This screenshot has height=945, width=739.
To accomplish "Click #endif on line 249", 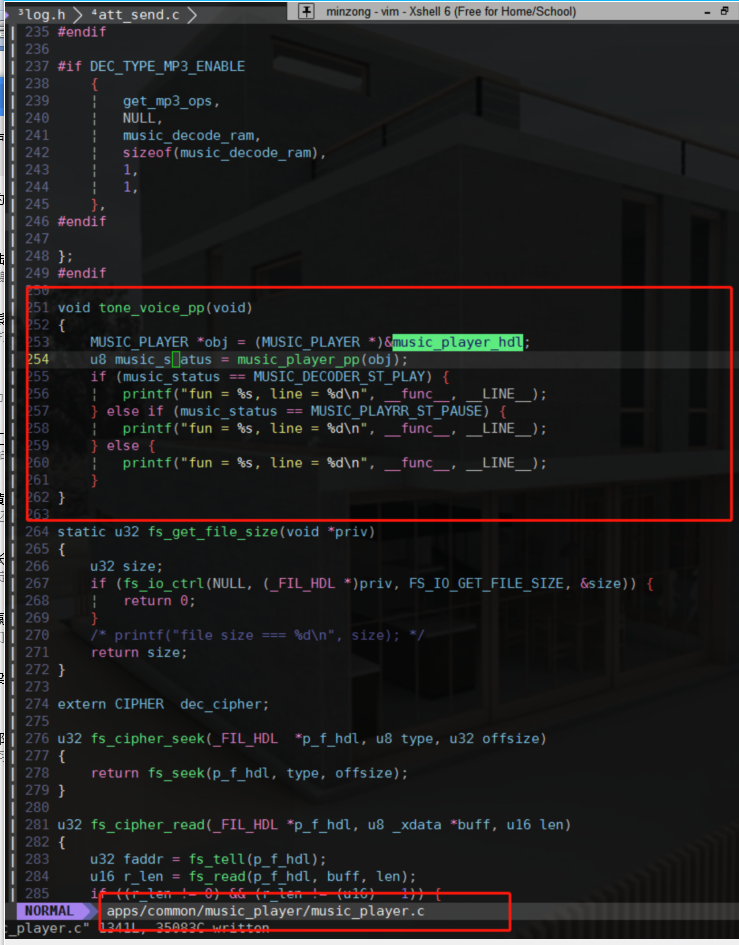I will 82,273.
